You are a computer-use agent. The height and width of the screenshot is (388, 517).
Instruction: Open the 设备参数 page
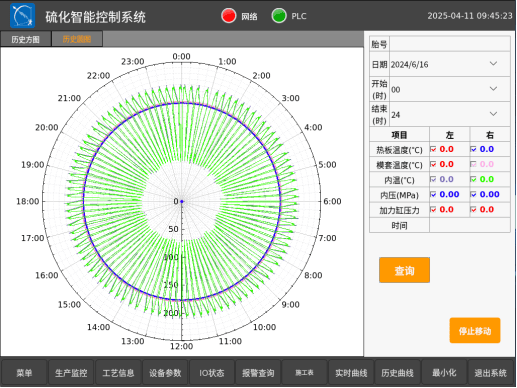(165, 373)
